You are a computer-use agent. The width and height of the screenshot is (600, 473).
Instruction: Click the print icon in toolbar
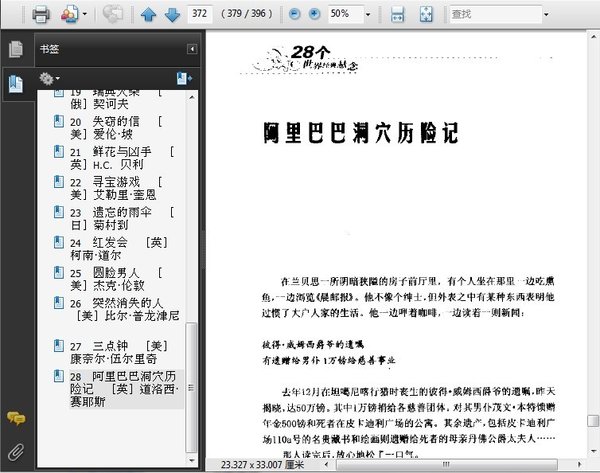tap(41, 15)
